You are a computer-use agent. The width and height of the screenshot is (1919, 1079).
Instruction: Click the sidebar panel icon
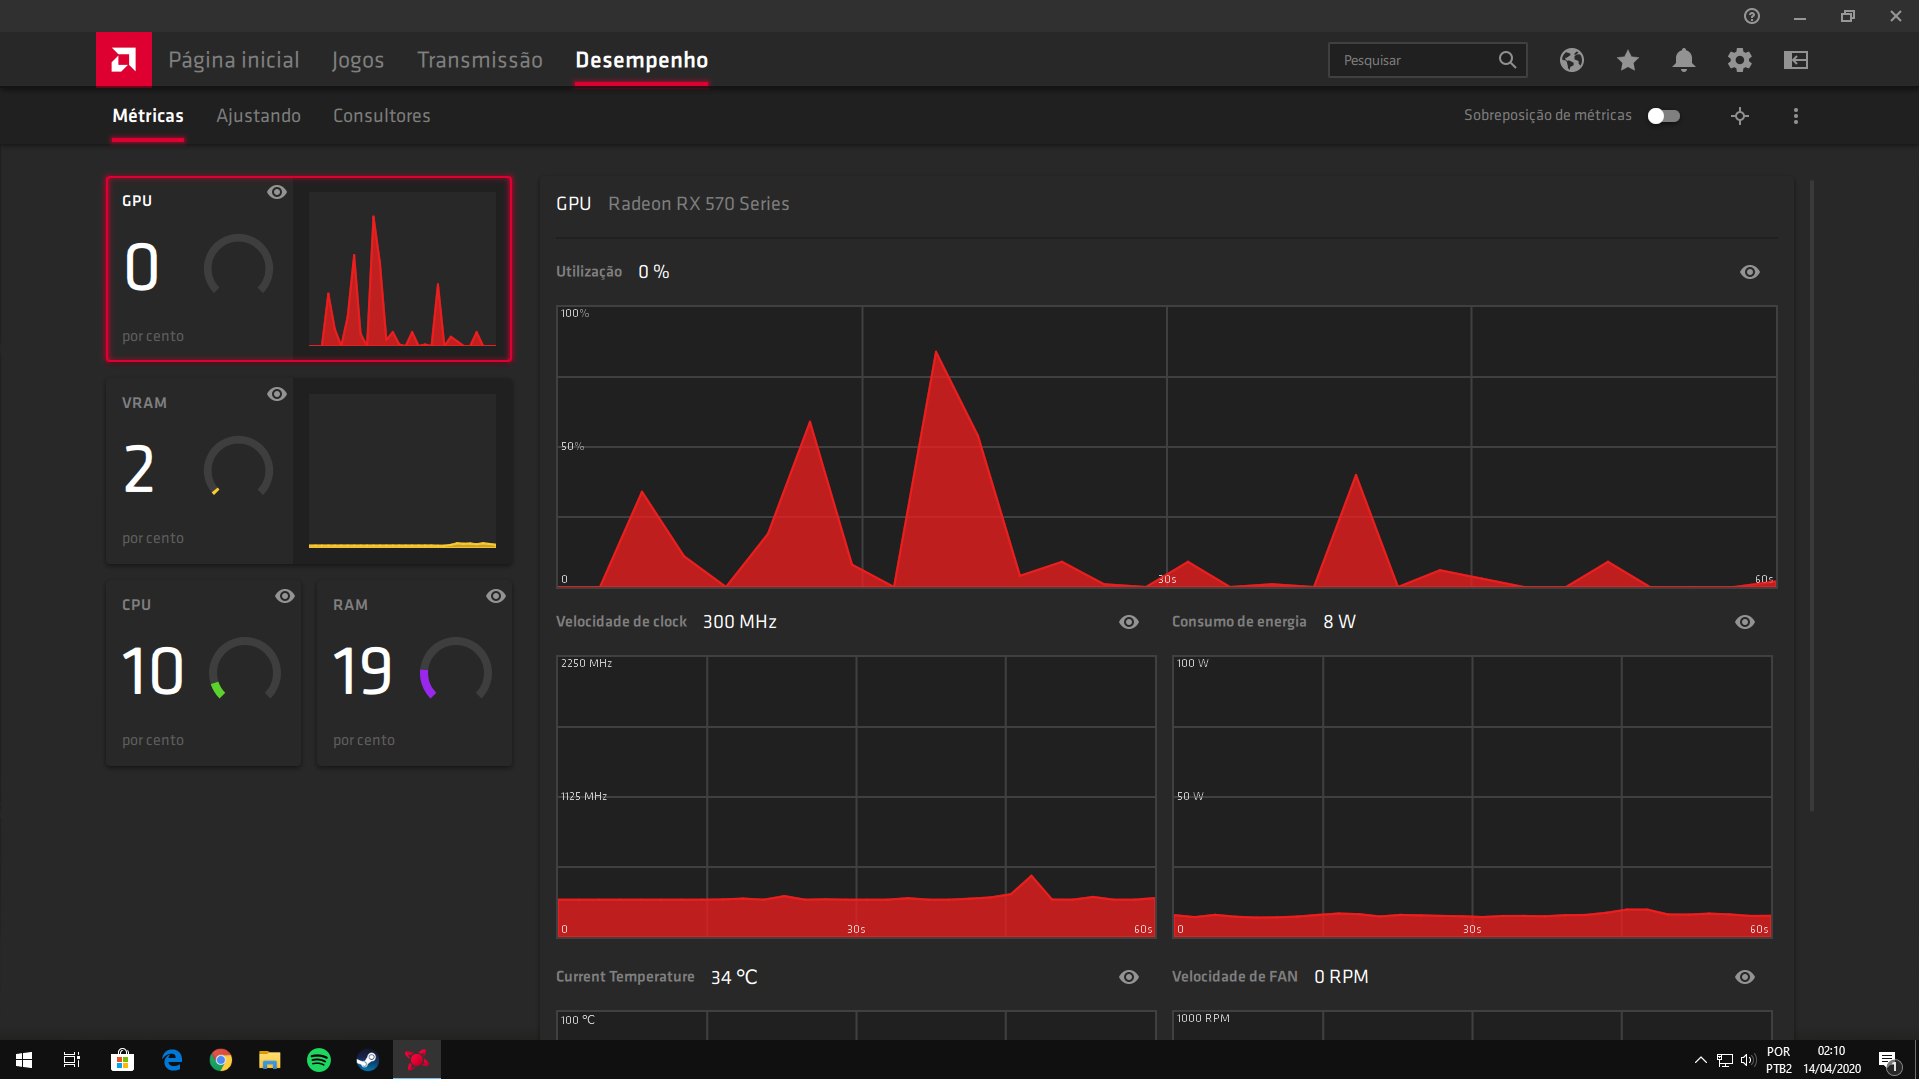[x=1796, y=60]
